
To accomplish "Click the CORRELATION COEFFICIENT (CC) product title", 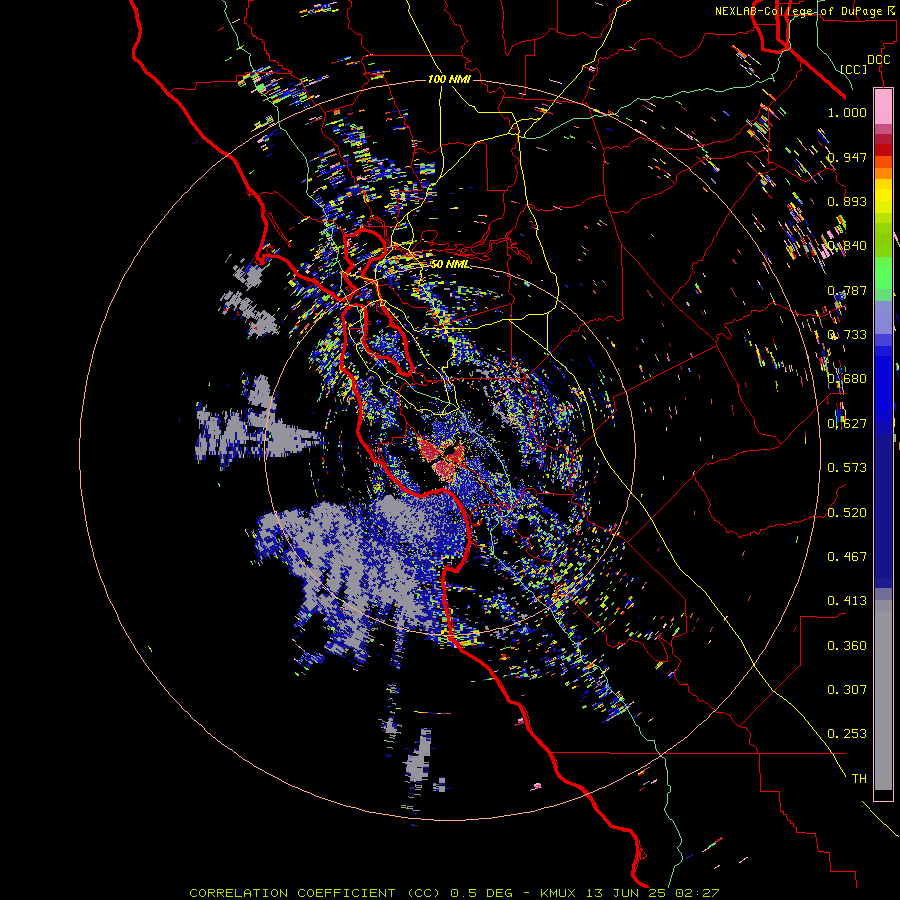I will click(315, 893).
